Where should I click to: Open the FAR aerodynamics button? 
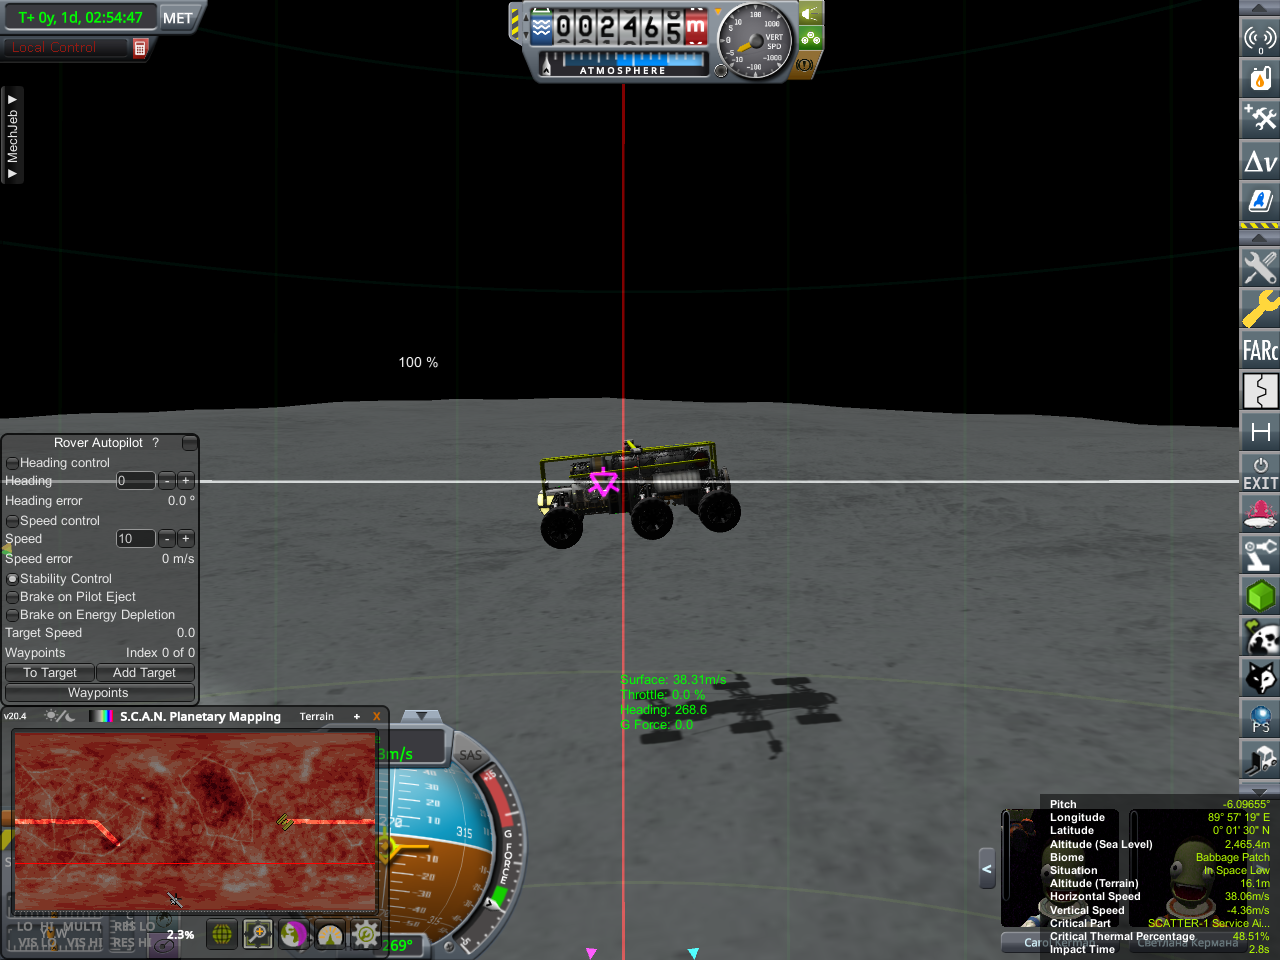pyautogui.click(x=1260, y=349)
